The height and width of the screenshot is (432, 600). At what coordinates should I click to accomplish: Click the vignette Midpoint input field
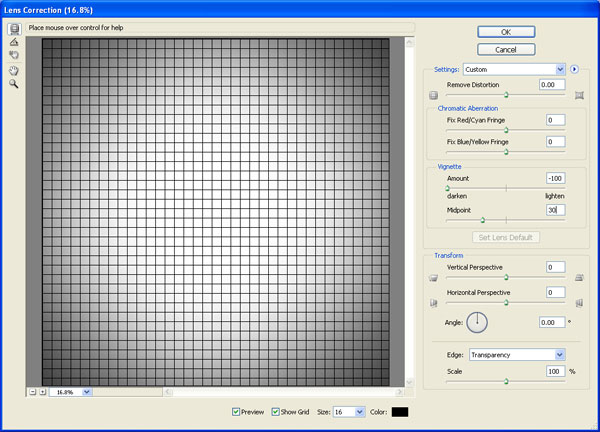click(x=554, y=210)
